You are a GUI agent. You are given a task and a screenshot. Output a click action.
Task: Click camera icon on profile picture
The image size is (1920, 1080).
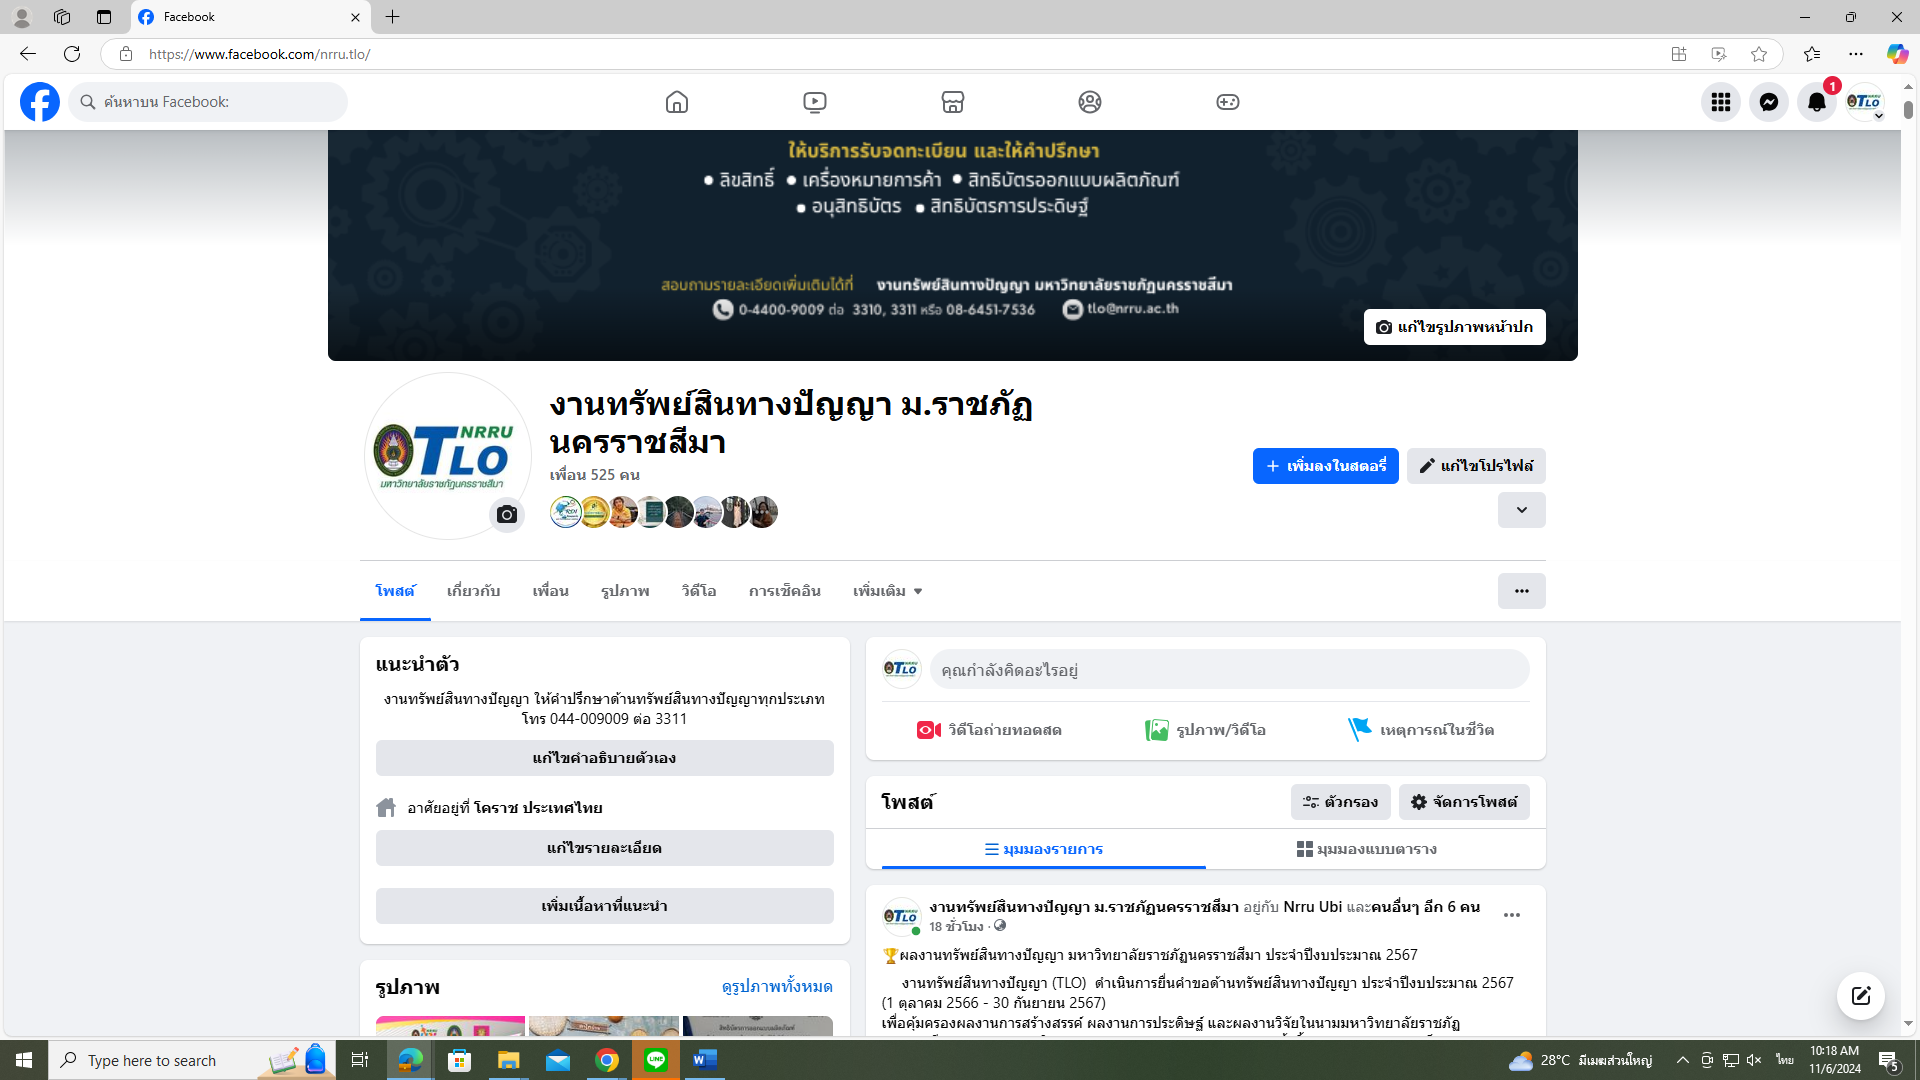tap(507, 515)
